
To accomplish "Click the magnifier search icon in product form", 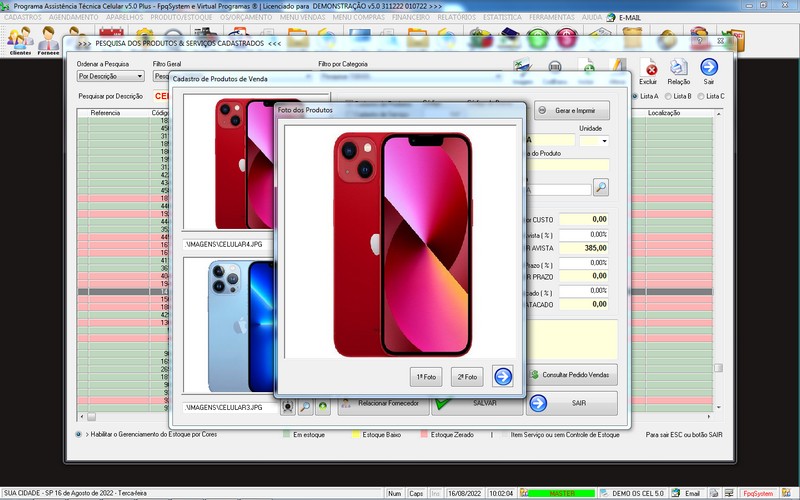I will click(x=601, y=187).
